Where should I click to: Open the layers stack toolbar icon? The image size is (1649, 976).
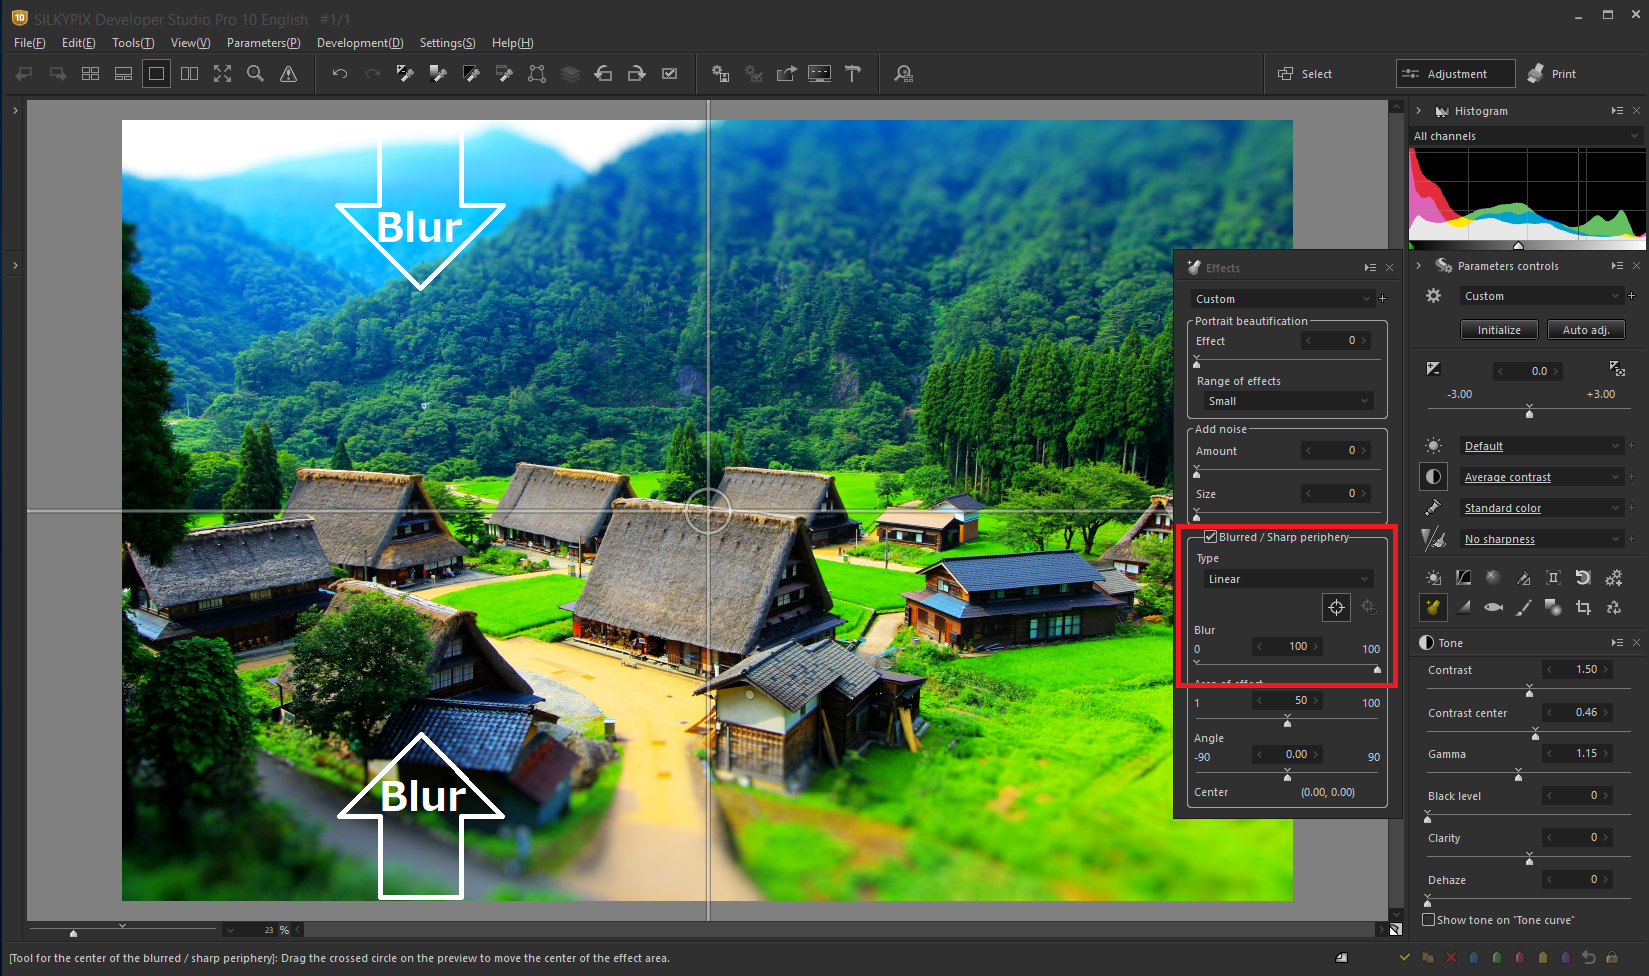(570, 74)
